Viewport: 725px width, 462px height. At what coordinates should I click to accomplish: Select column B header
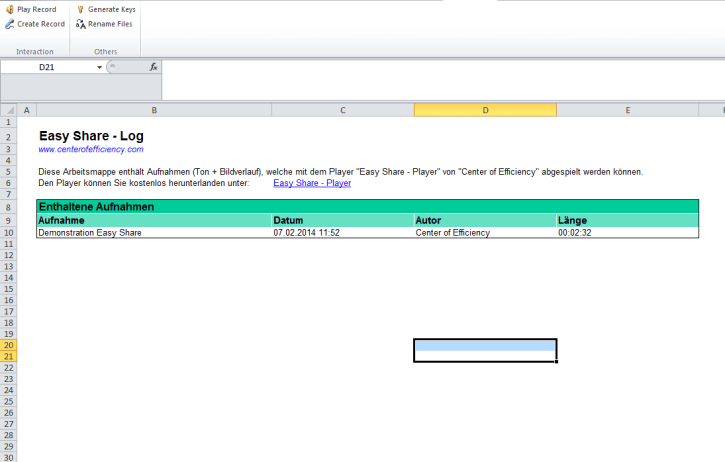(x=154, y=111)
